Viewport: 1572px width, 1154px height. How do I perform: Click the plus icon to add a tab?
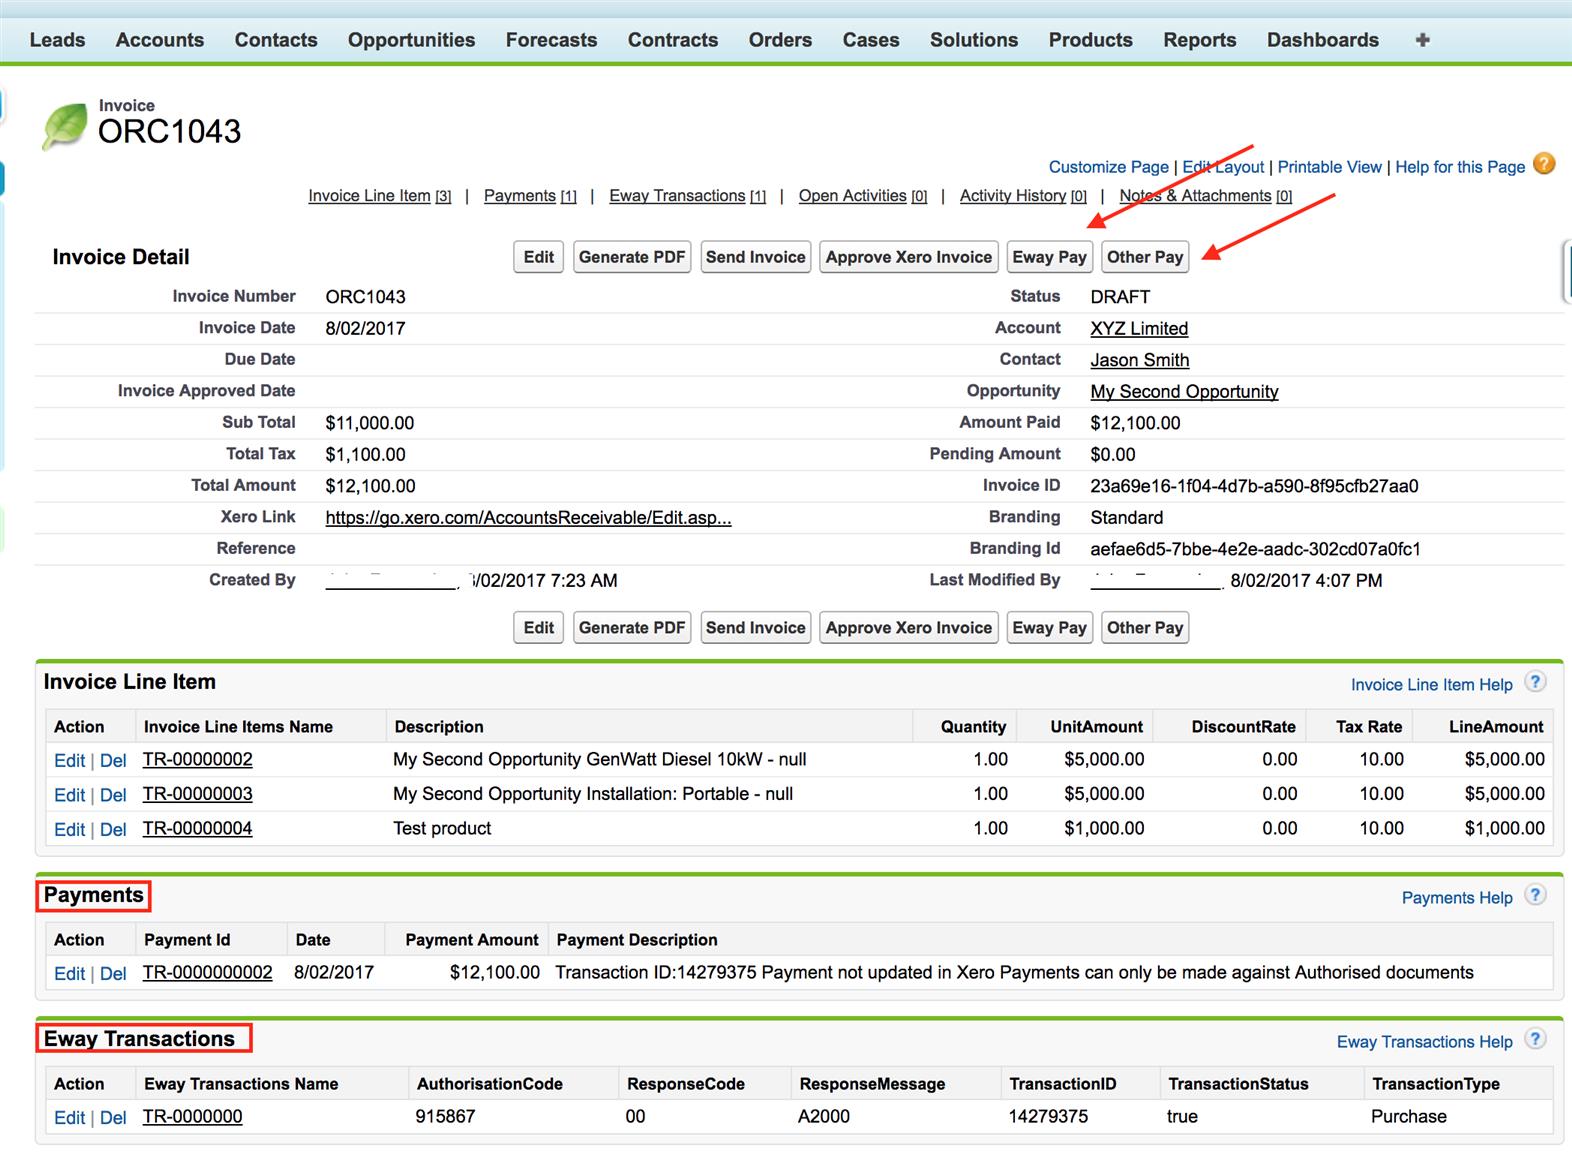pos(1422,40)
